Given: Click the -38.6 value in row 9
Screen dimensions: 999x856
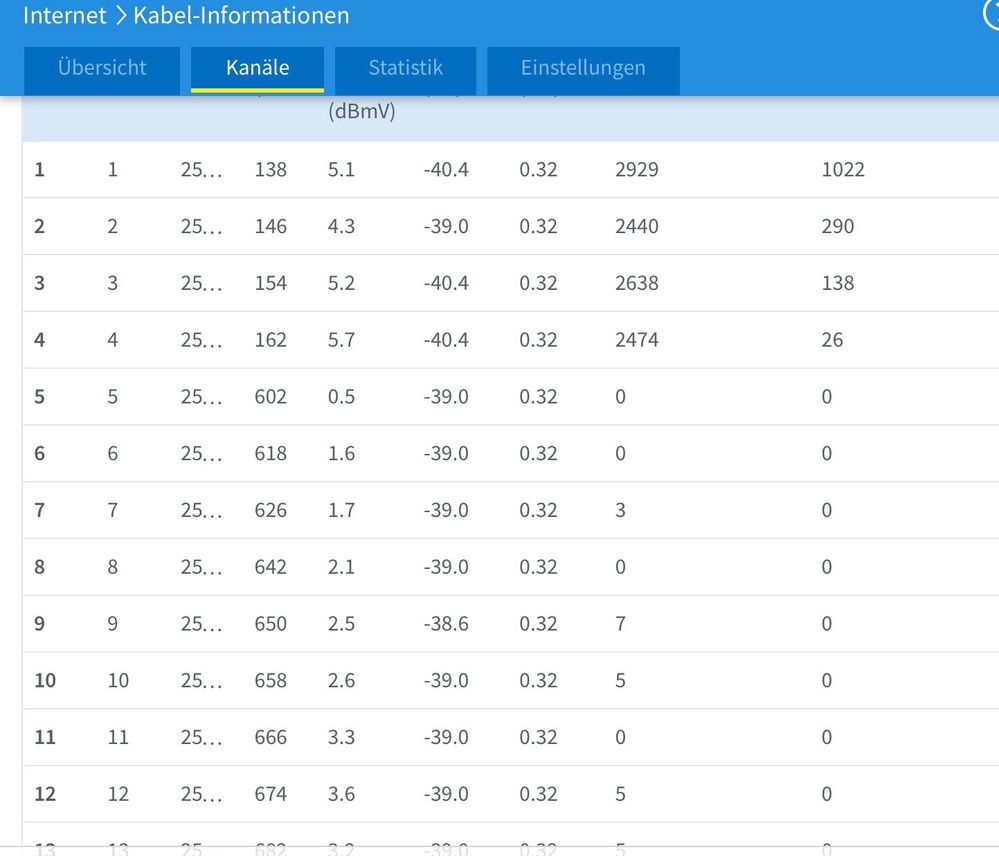Looking at the screenshot, I should coord(446,623).
